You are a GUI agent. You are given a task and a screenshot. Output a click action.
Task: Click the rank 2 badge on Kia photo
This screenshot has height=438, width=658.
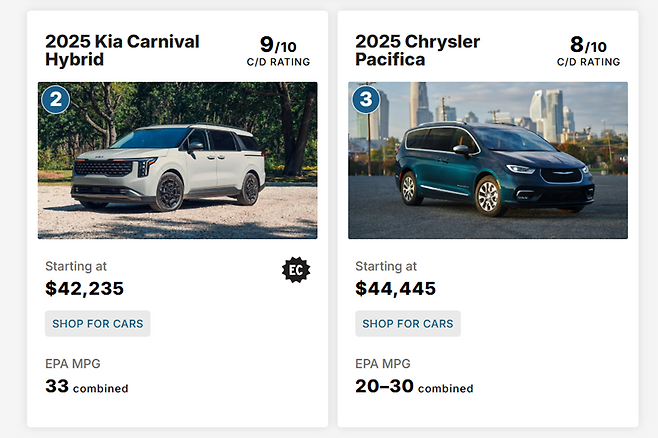click(54, 100)
